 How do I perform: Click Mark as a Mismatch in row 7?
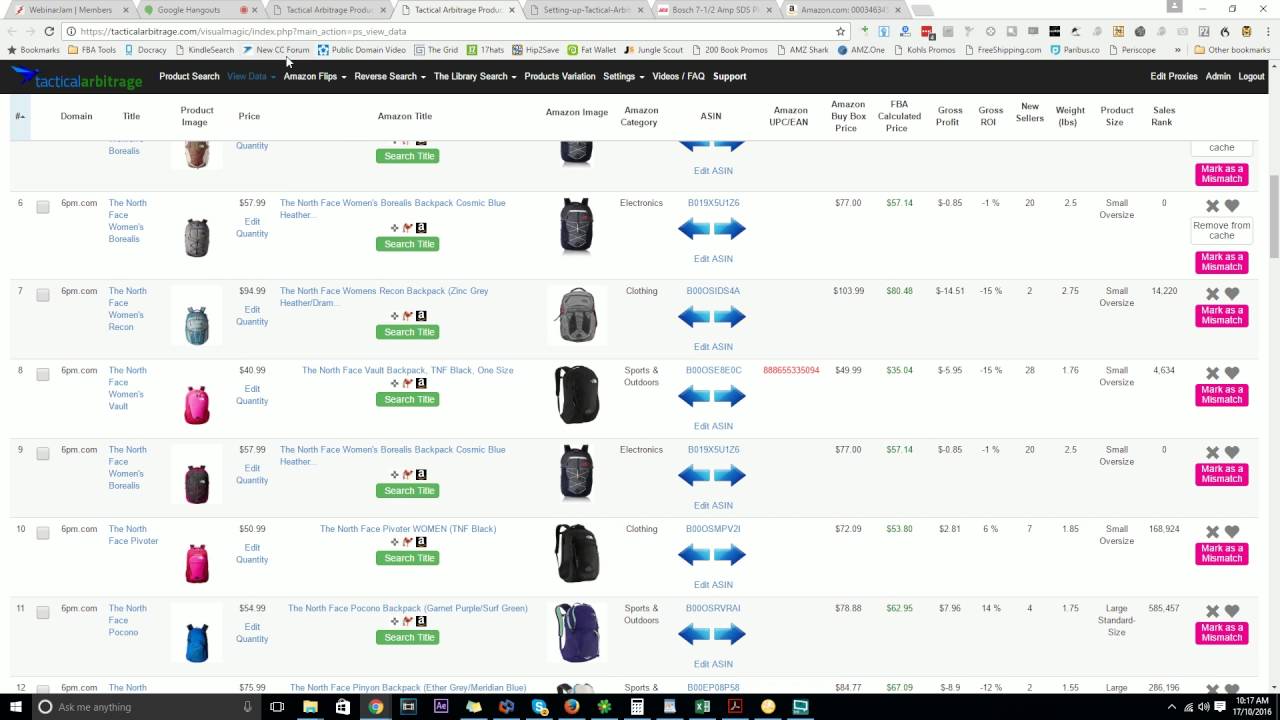coord(1221,315)
